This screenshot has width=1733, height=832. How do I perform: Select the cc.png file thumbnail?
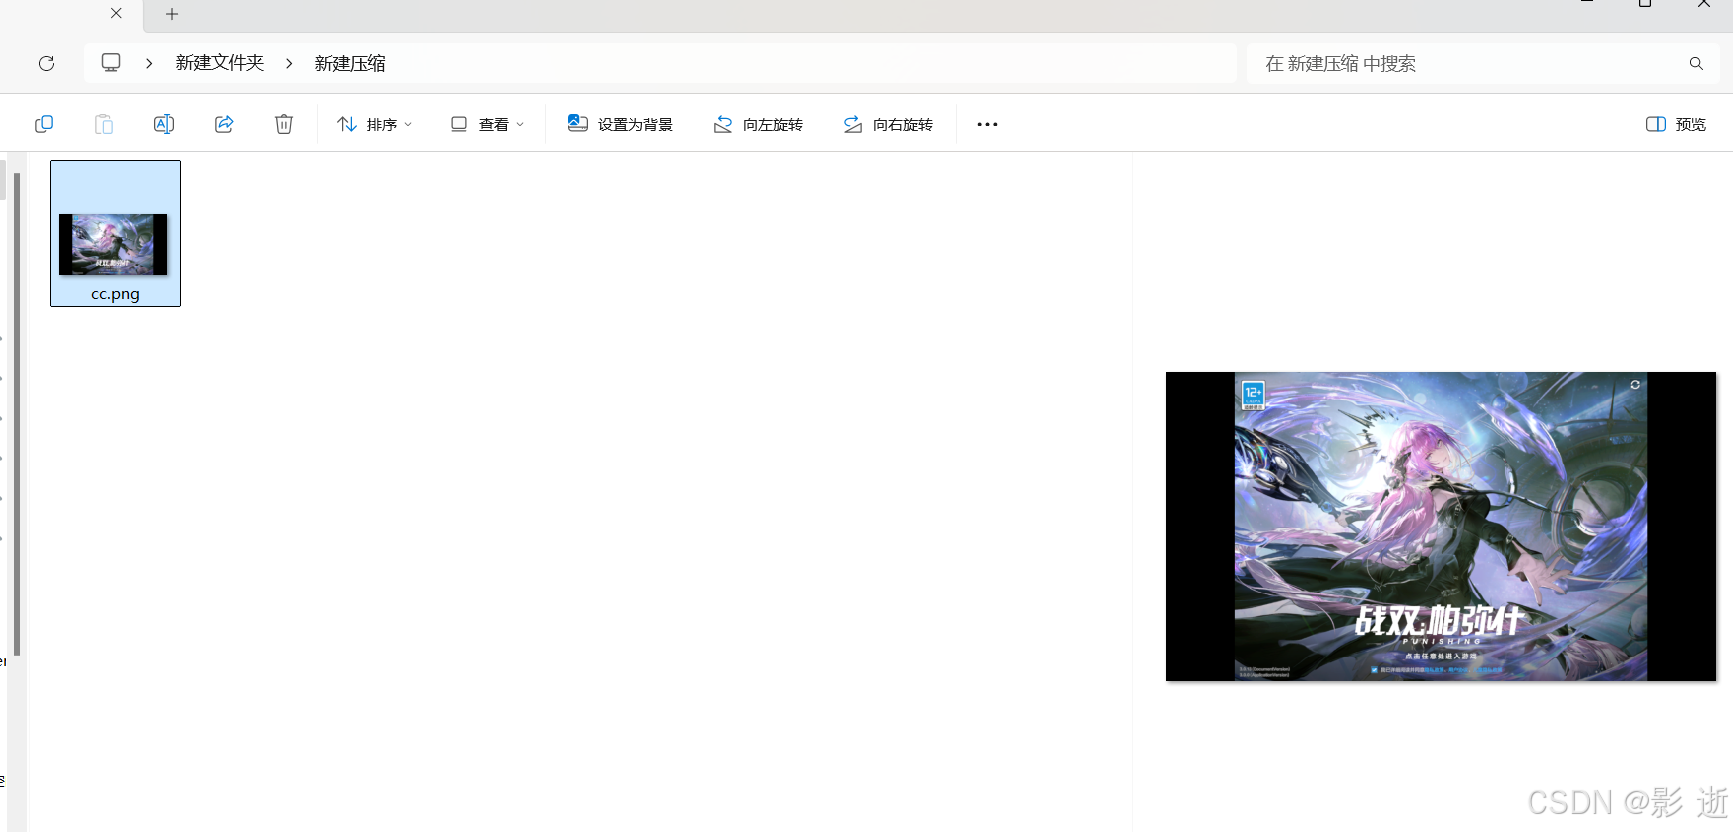click(x=113, y=244)
